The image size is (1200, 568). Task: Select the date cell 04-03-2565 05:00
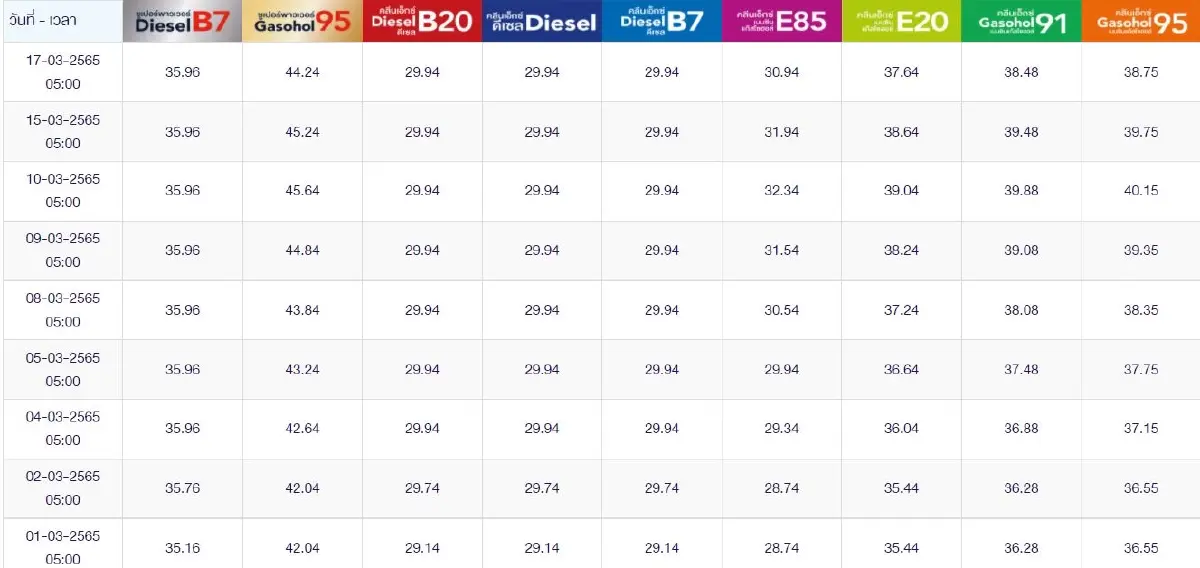pyautogui.click(x=63, y=428)
